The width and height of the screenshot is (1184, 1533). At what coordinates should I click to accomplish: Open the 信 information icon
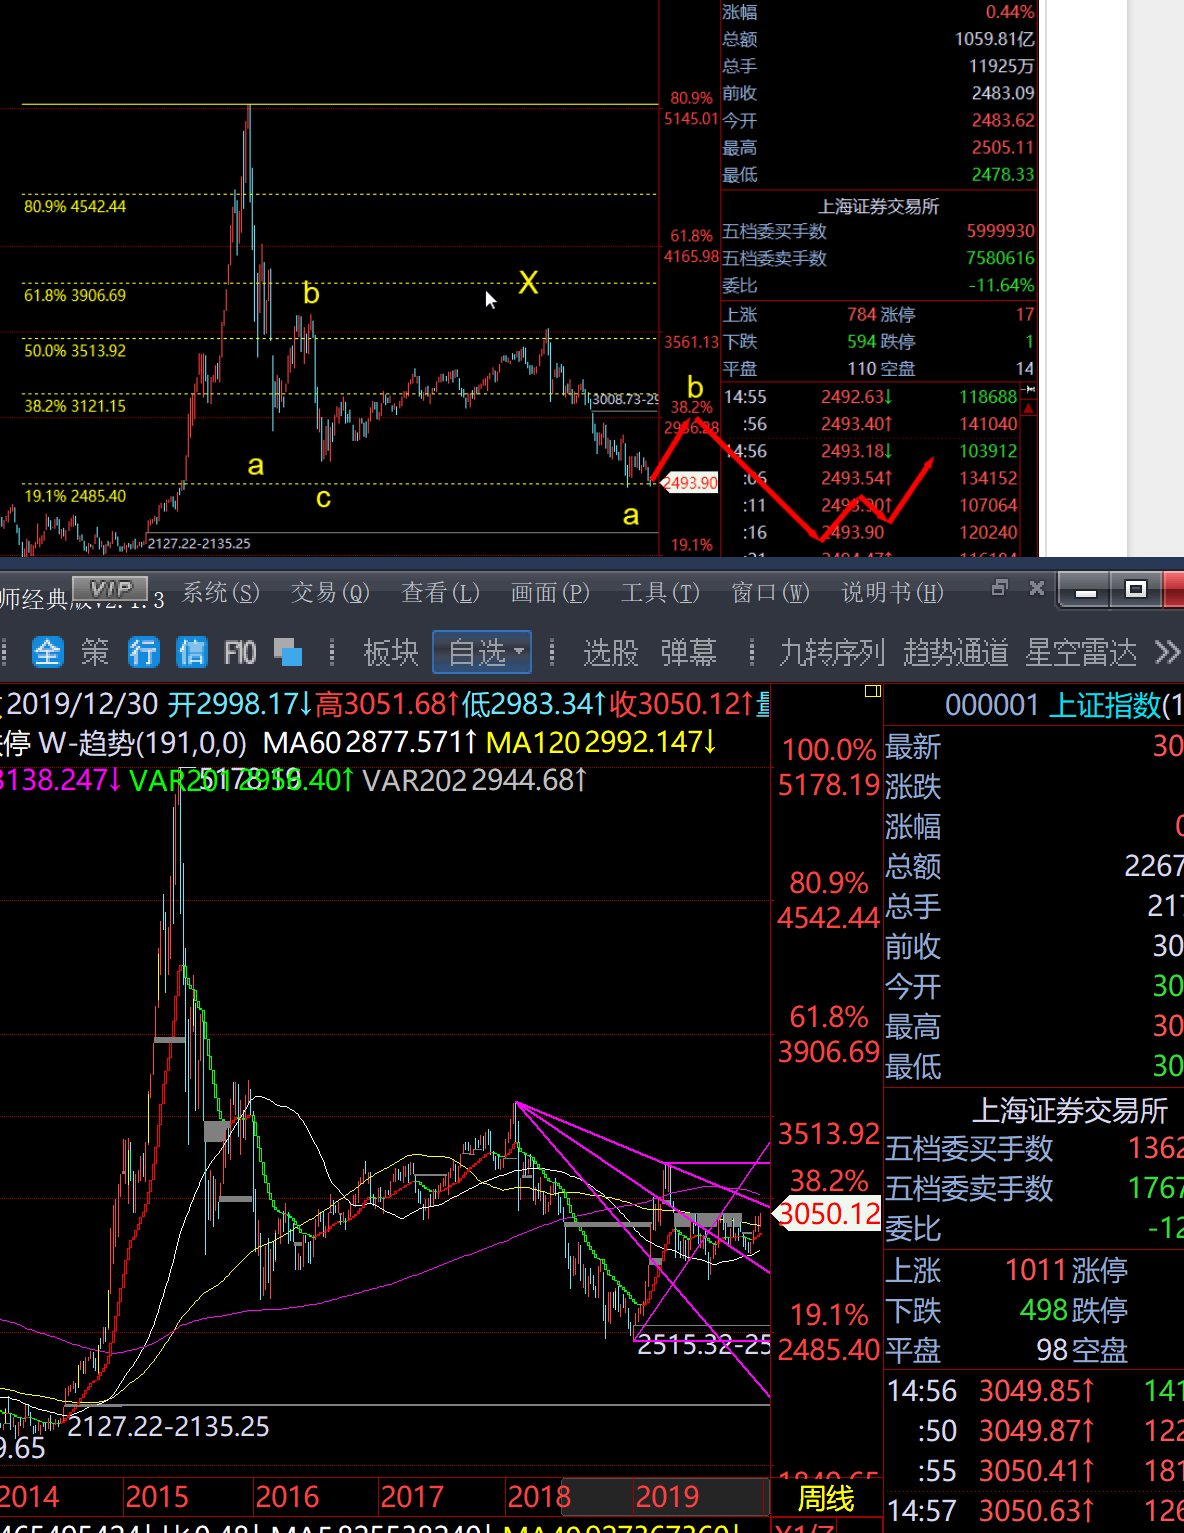pyautogui.click(x=191, y=653)
